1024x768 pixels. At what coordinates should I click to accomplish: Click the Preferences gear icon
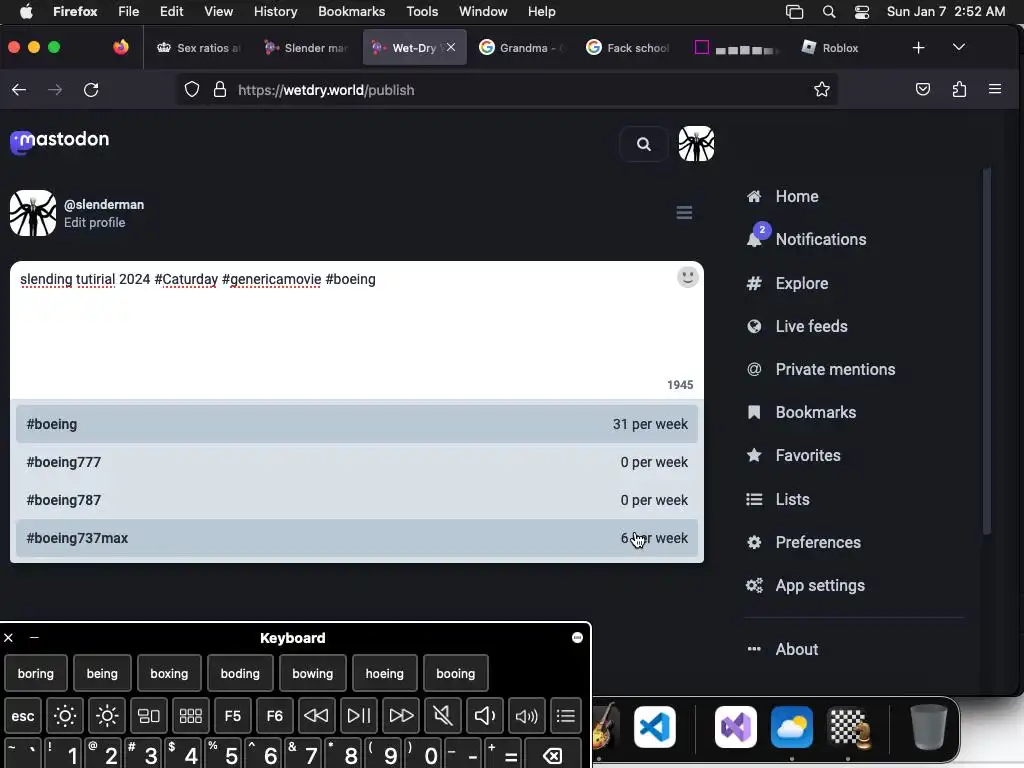754,543
